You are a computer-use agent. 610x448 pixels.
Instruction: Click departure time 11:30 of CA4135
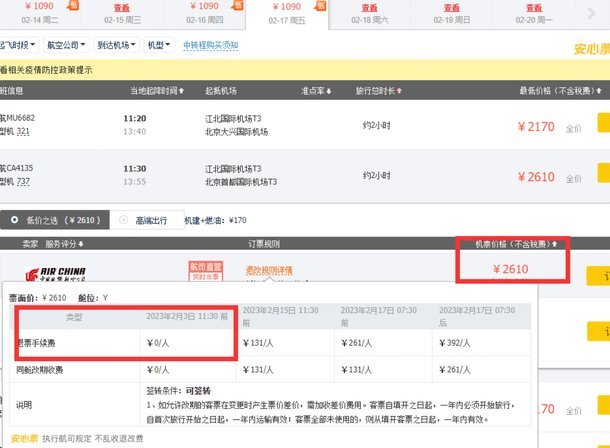pyautogui.click(x=135, y=169)
